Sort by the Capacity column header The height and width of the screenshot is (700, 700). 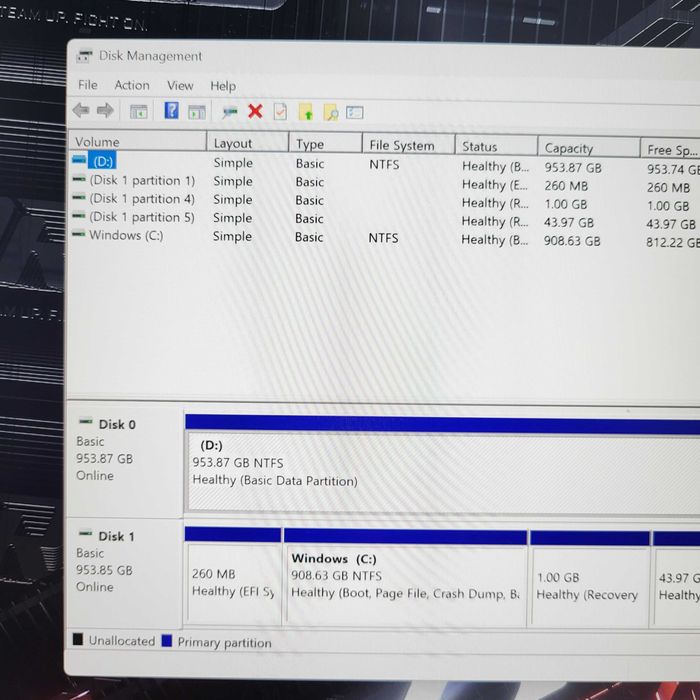click(x=588, y=148)
